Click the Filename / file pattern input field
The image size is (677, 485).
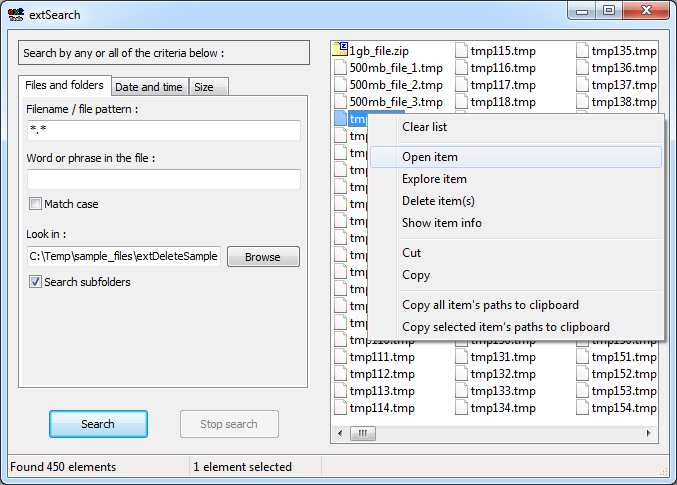[x=164, y=131]
